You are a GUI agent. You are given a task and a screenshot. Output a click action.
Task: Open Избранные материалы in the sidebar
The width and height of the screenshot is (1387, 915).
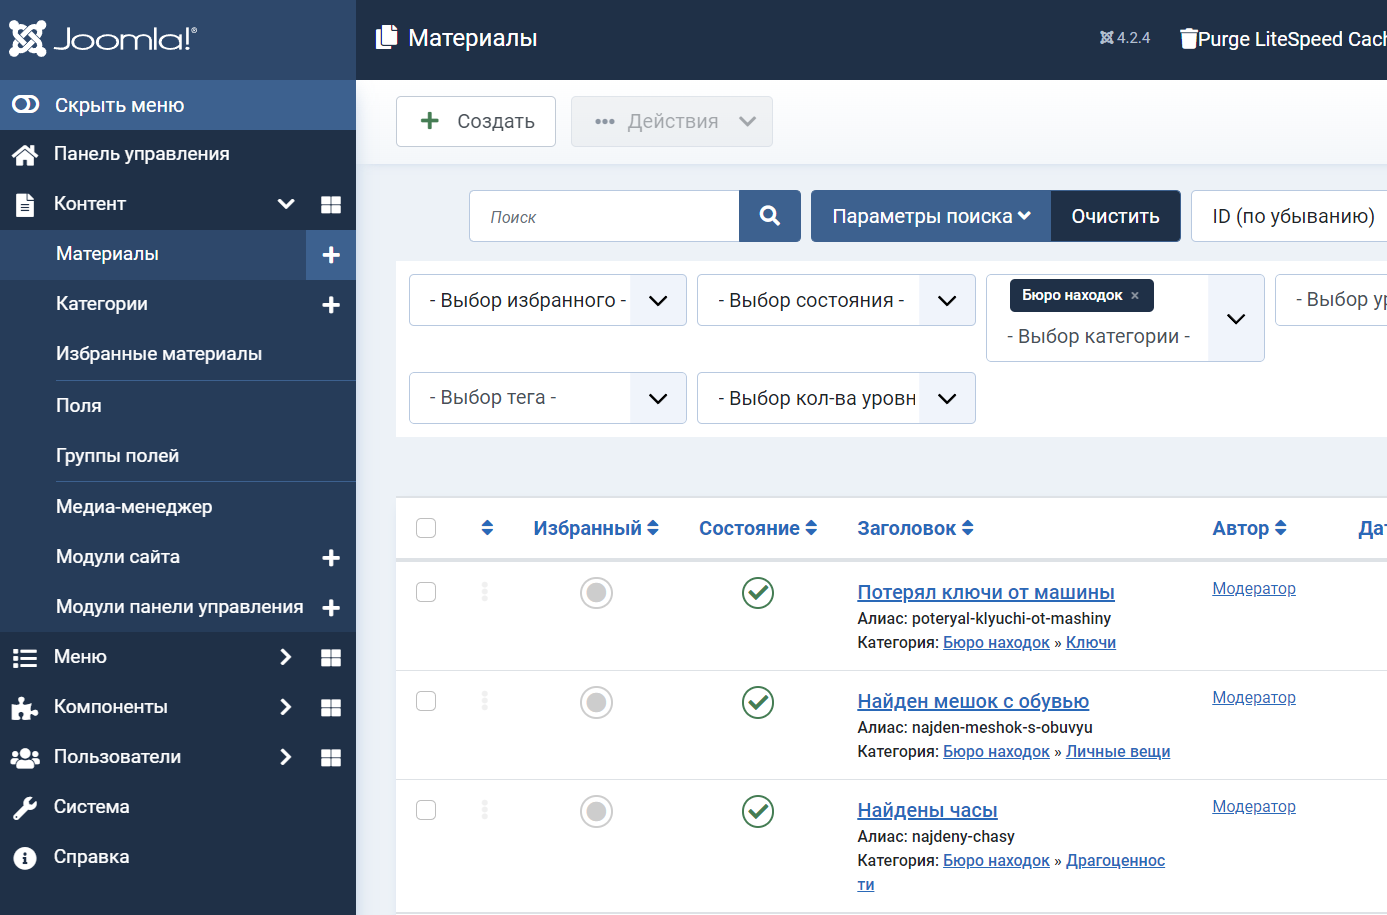click(x=159, y=354)
